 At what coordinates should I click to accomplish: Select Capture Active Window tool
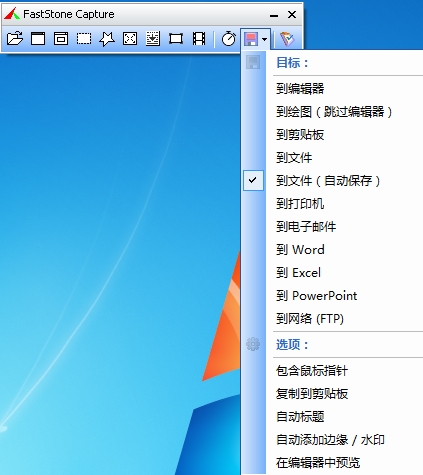(38, 39)
